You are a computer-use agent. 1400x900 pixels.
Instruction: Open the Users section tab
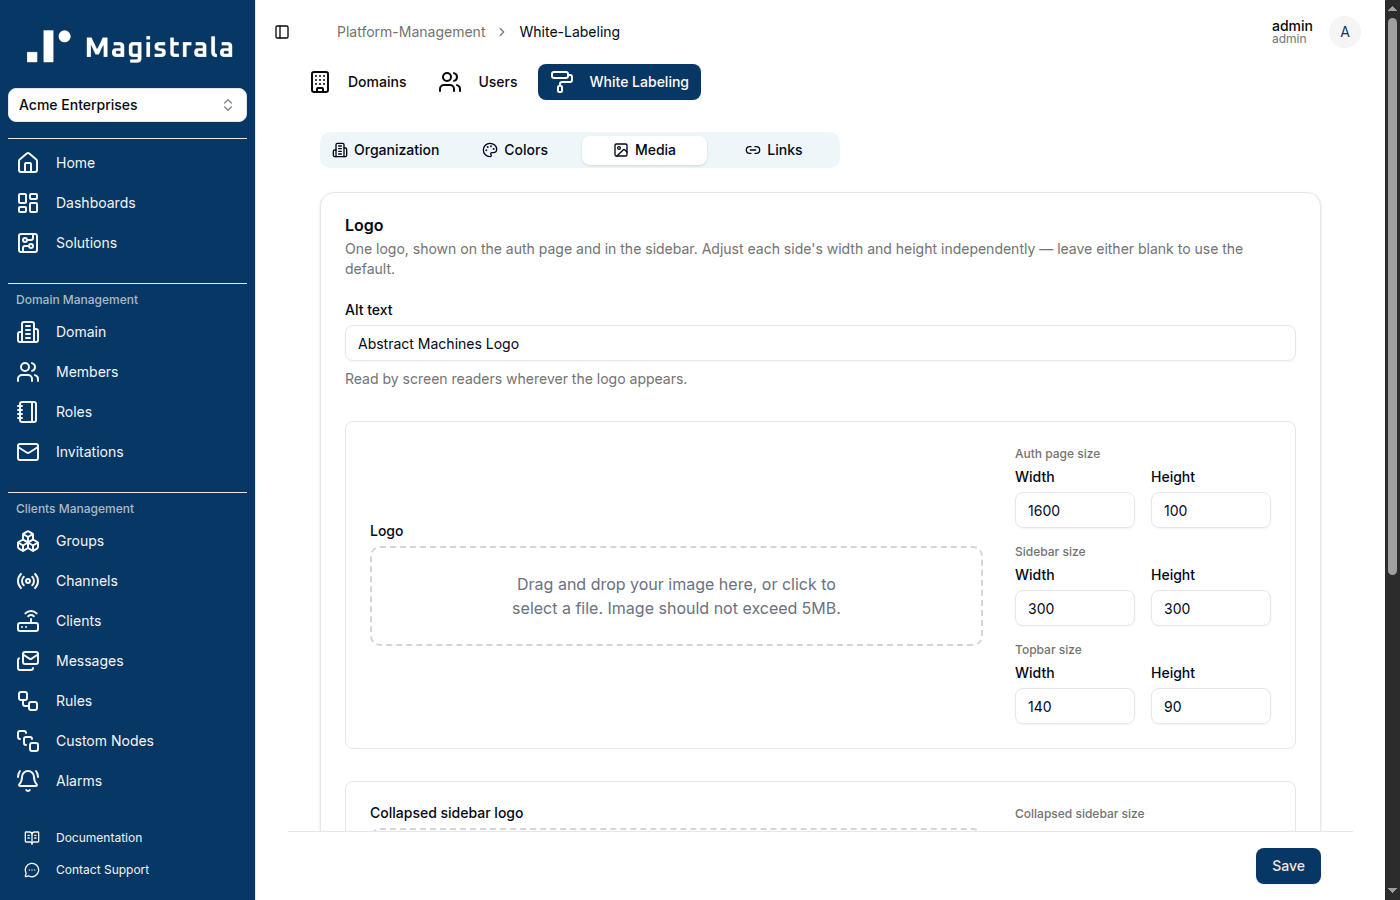coord(478,82)
